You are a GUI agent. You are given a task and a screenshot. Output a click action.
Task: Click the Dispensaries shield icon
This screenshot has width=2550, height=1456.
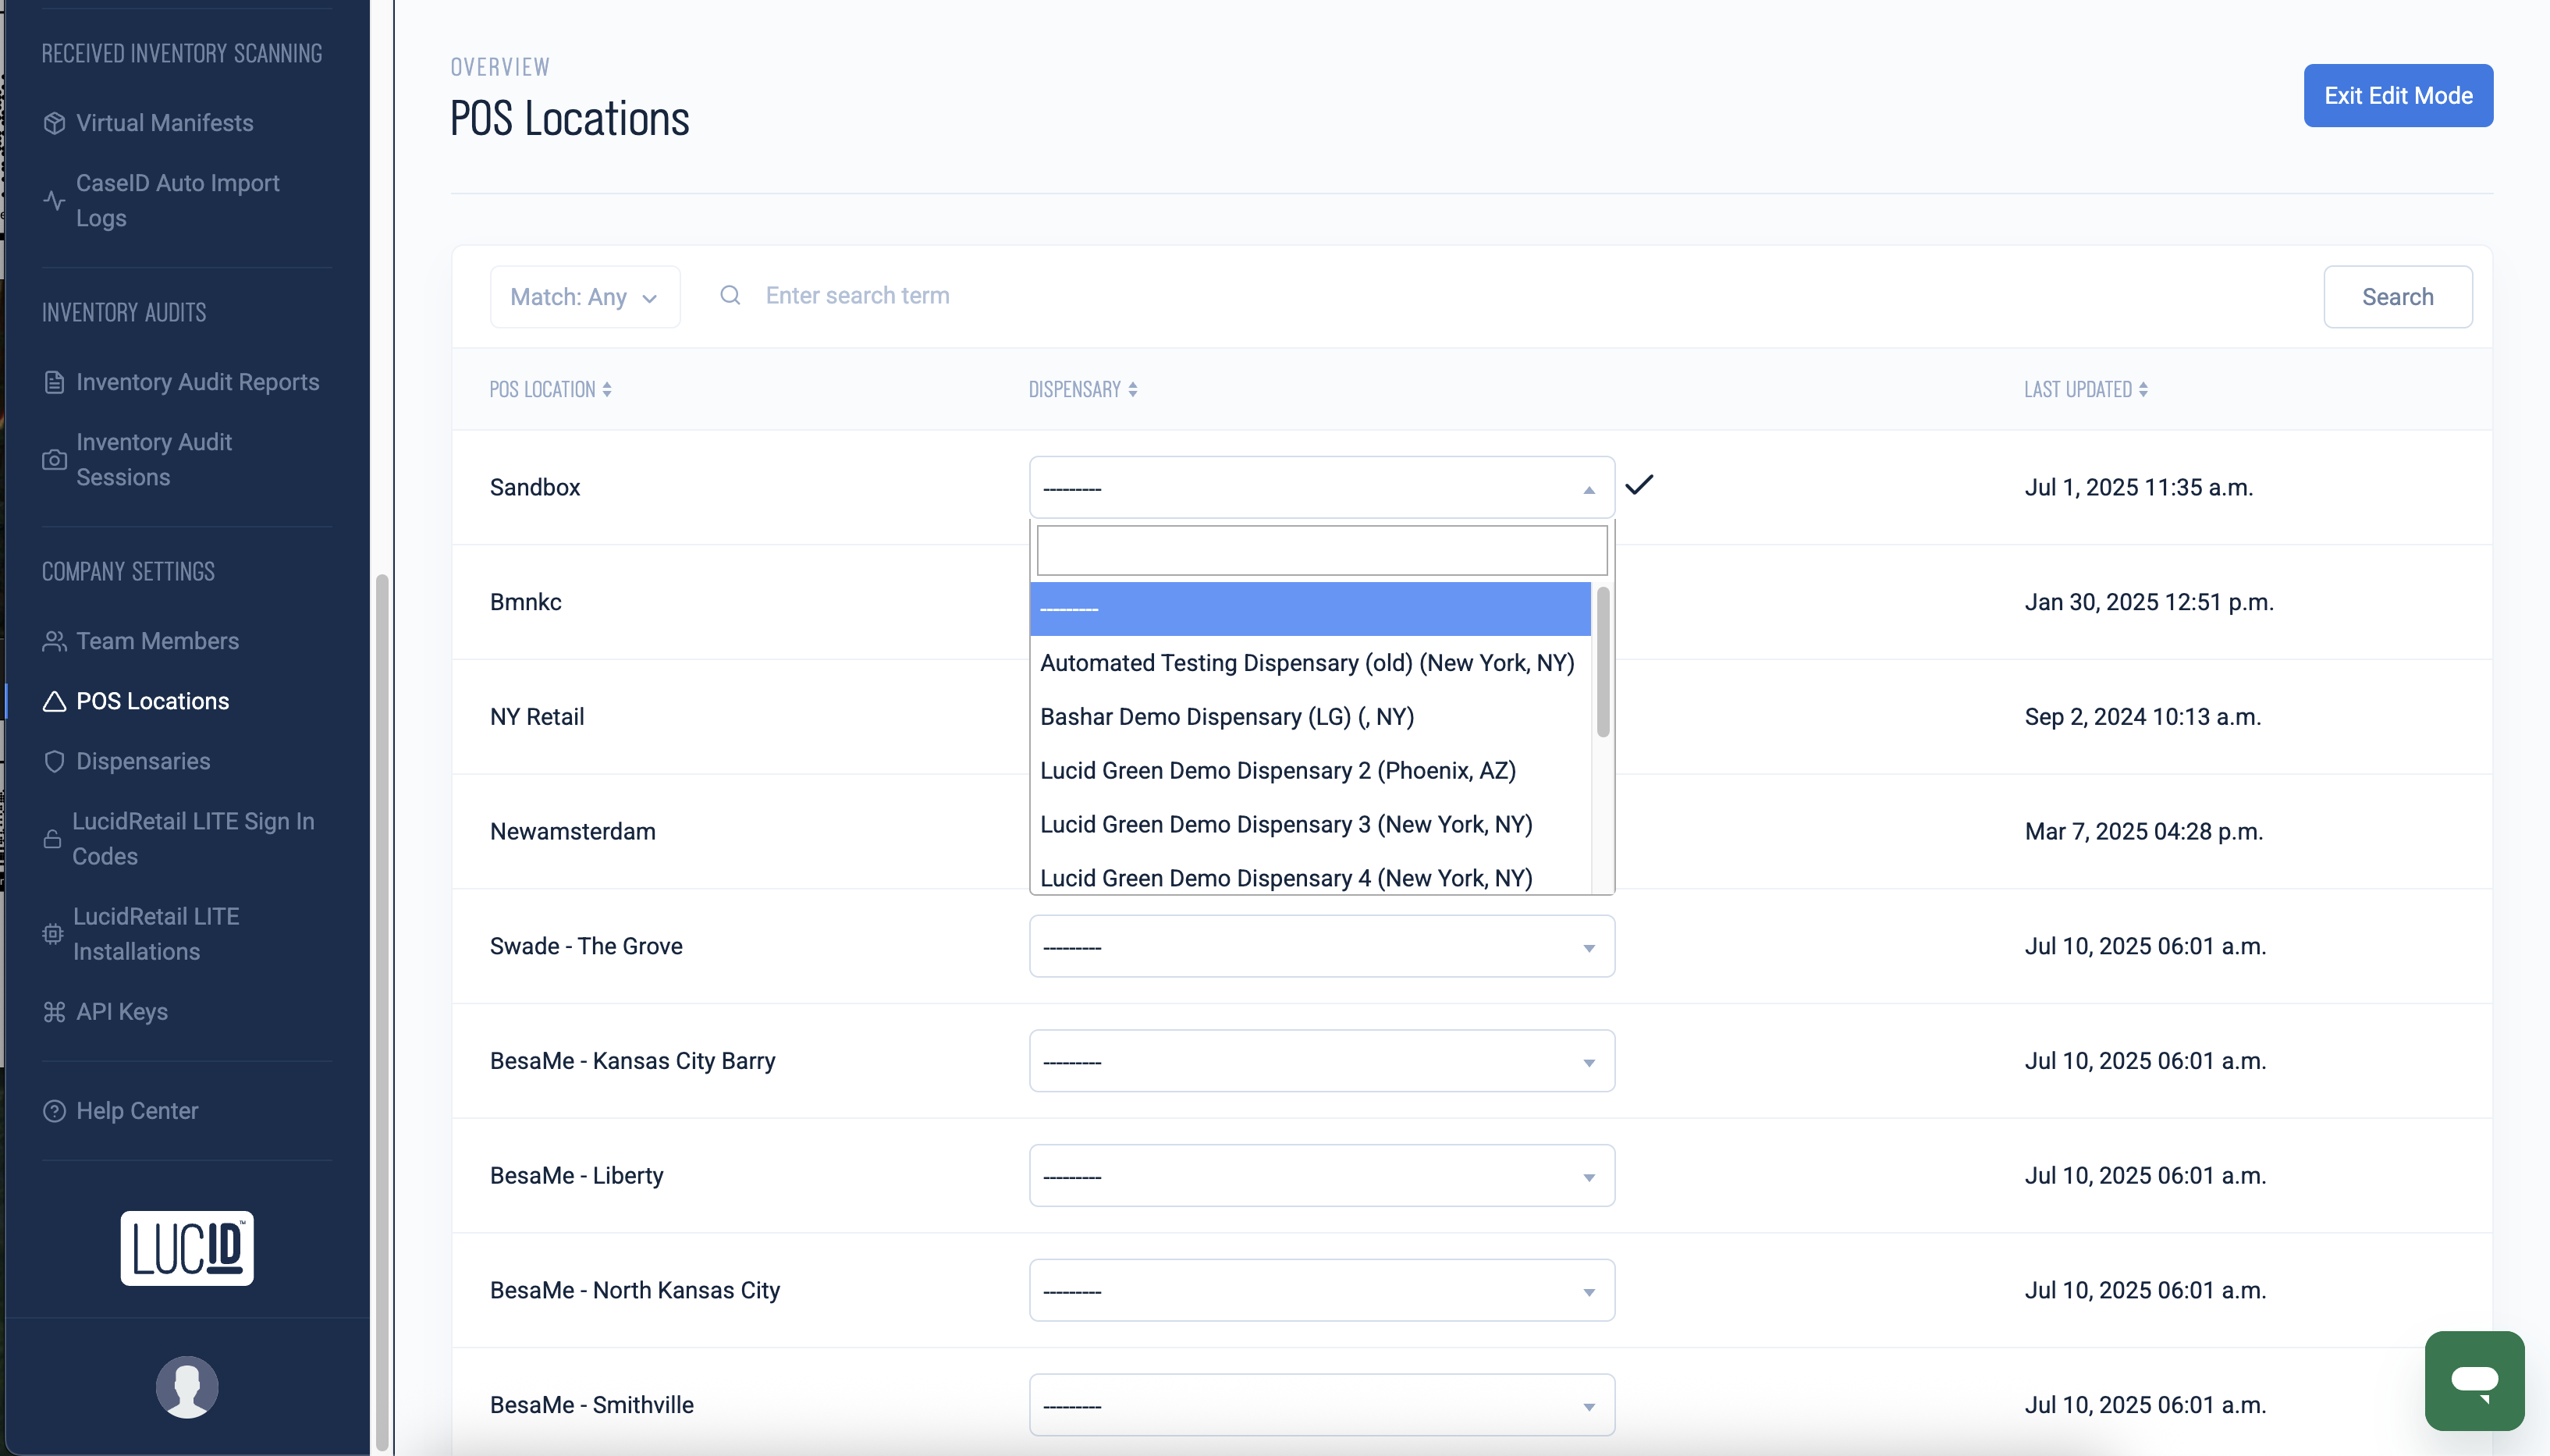pos(54,761)
